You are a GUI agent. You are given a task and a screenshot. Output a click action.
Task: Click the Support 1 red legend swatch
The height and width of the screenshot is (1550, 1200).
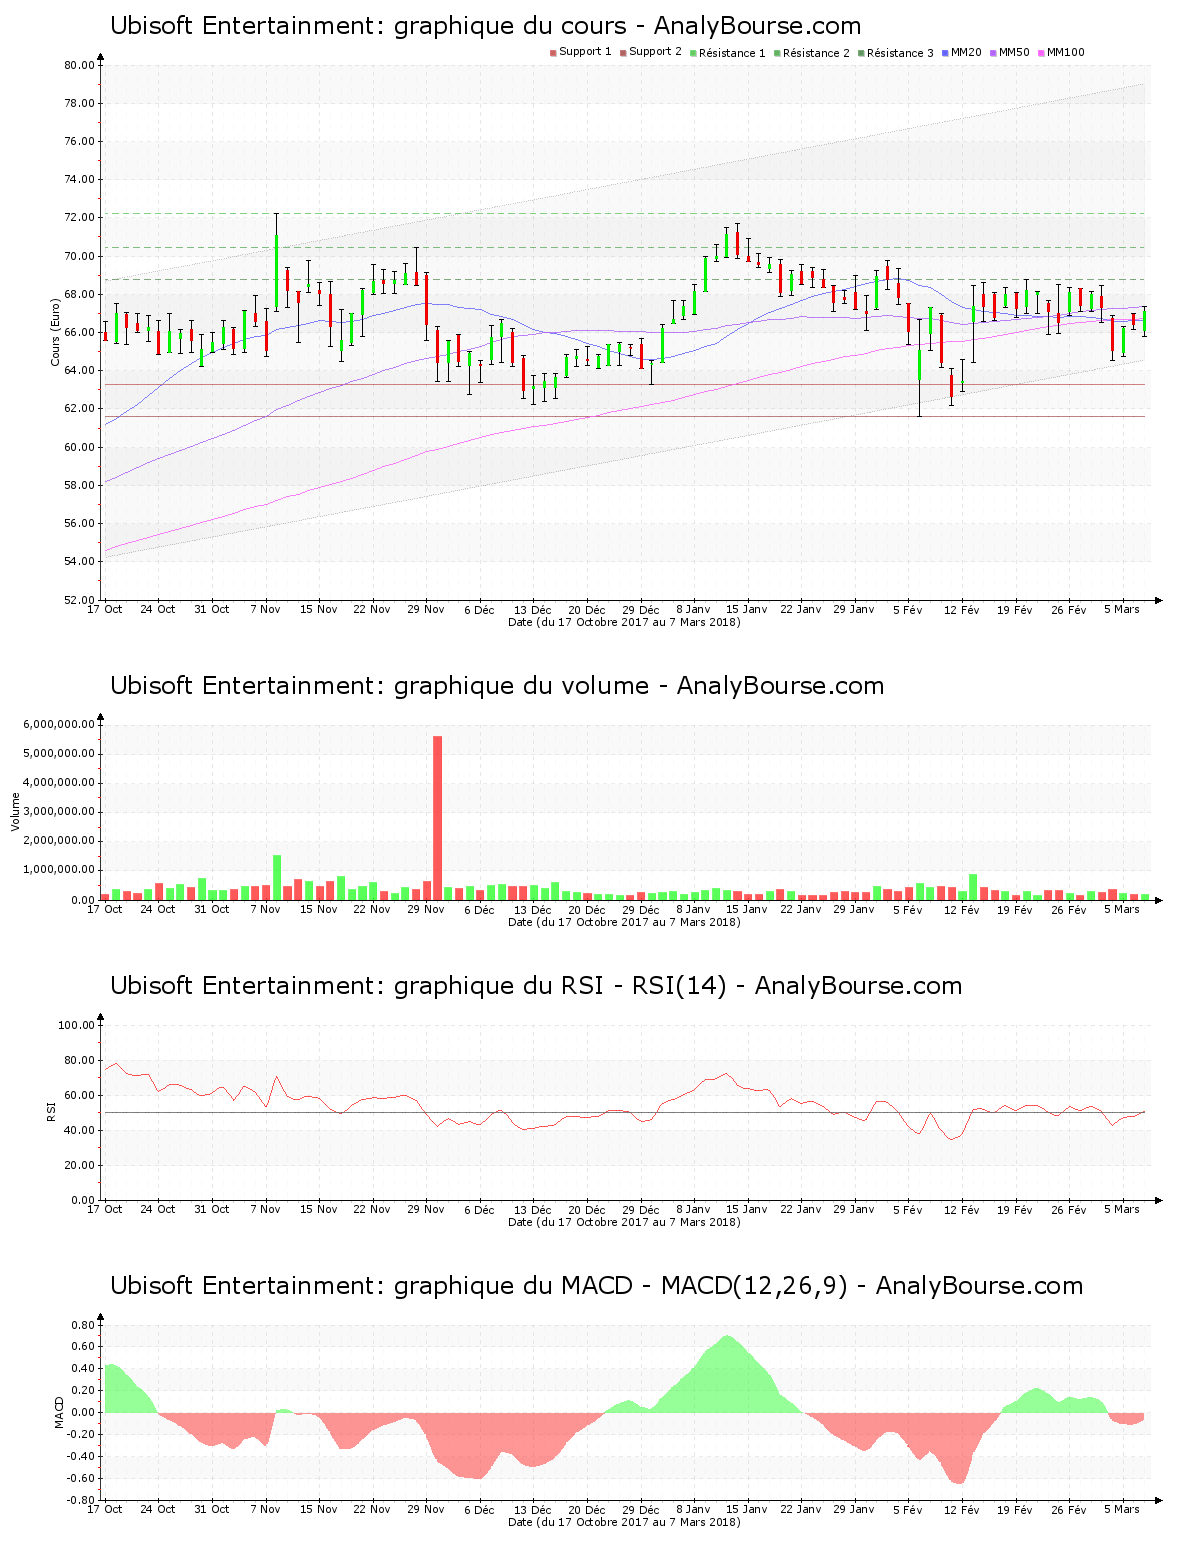553,53
